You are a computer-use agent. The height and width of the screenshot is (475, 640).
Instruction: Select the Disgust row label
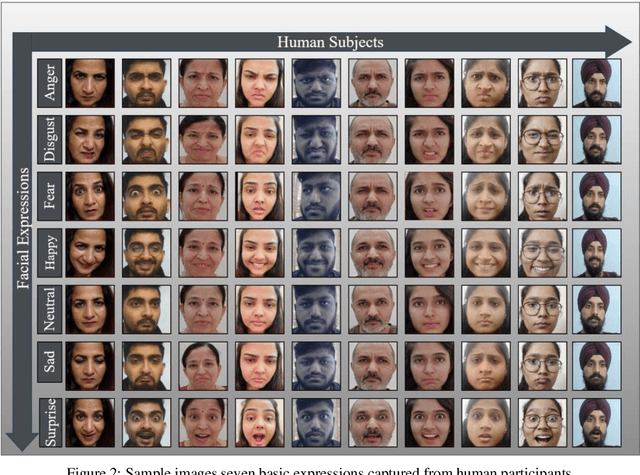pos(48,139)
